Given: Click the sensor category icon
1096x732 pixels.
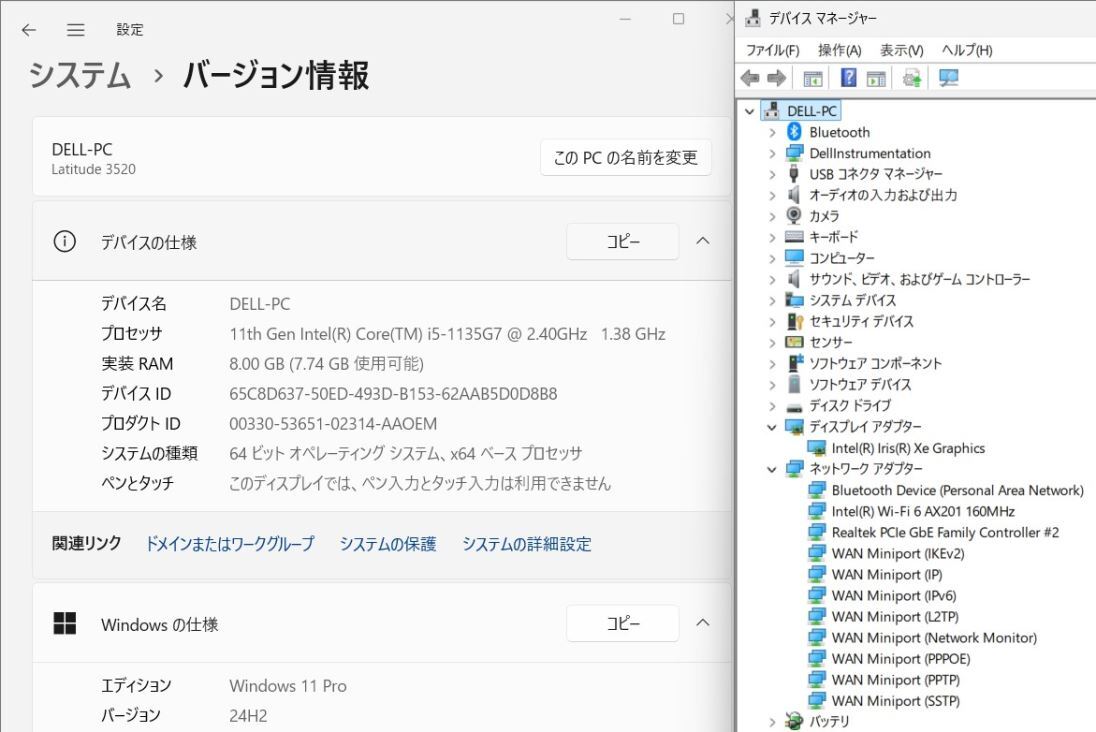Looking at the screenshot, I should pyautogui.click(x=794, y=342).
